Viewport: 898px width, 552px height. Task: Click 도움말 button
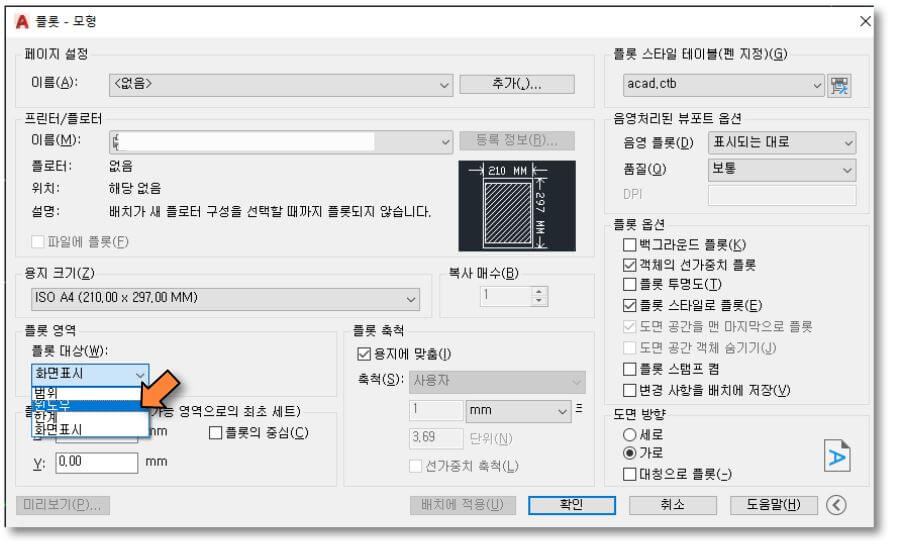[774, 505]
